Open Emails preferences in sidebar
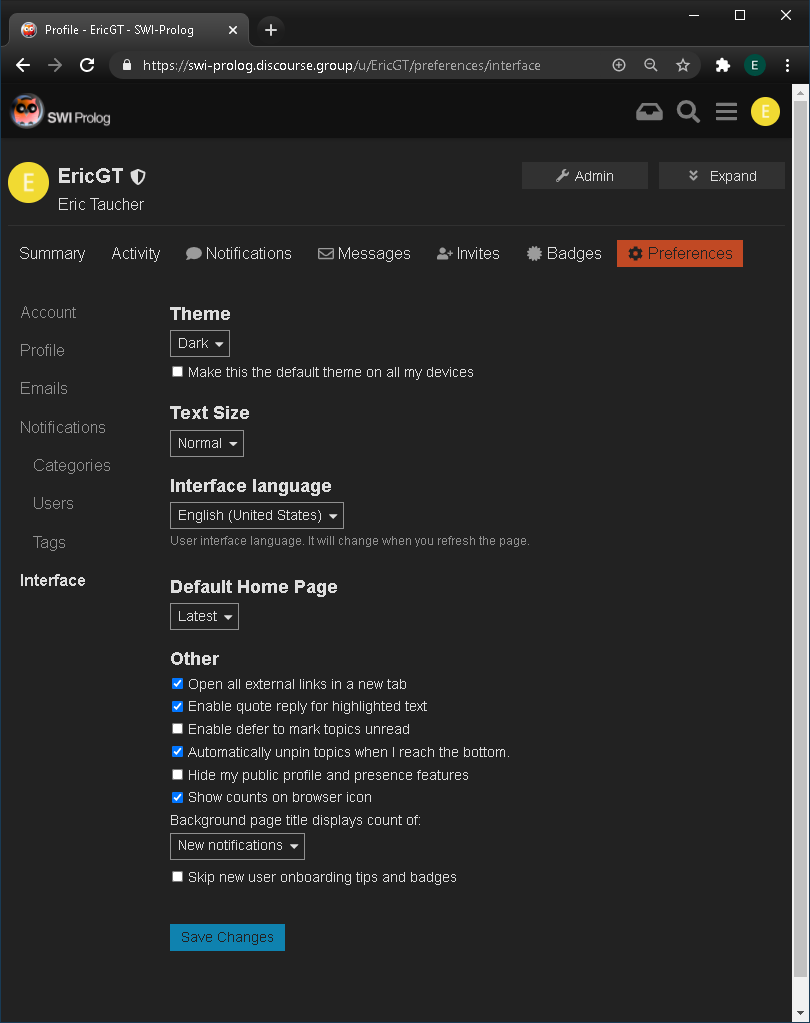Viewport: 810px width, 1023px height. point(44,389)
